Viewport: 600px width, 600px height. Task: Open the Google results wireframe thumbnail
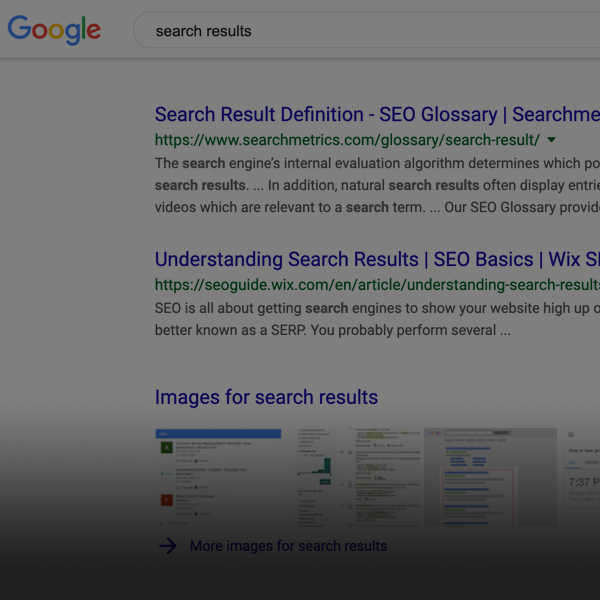(x=490, y=477)
